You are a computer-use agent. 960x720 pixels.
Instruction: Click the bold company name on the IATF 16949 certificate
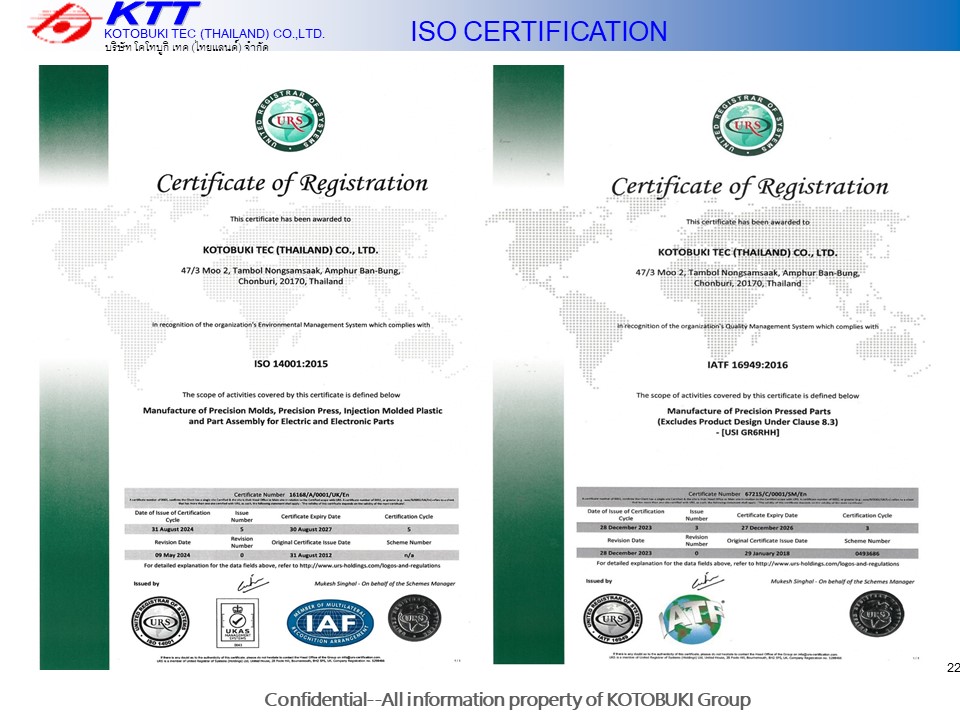pos(747,252)
